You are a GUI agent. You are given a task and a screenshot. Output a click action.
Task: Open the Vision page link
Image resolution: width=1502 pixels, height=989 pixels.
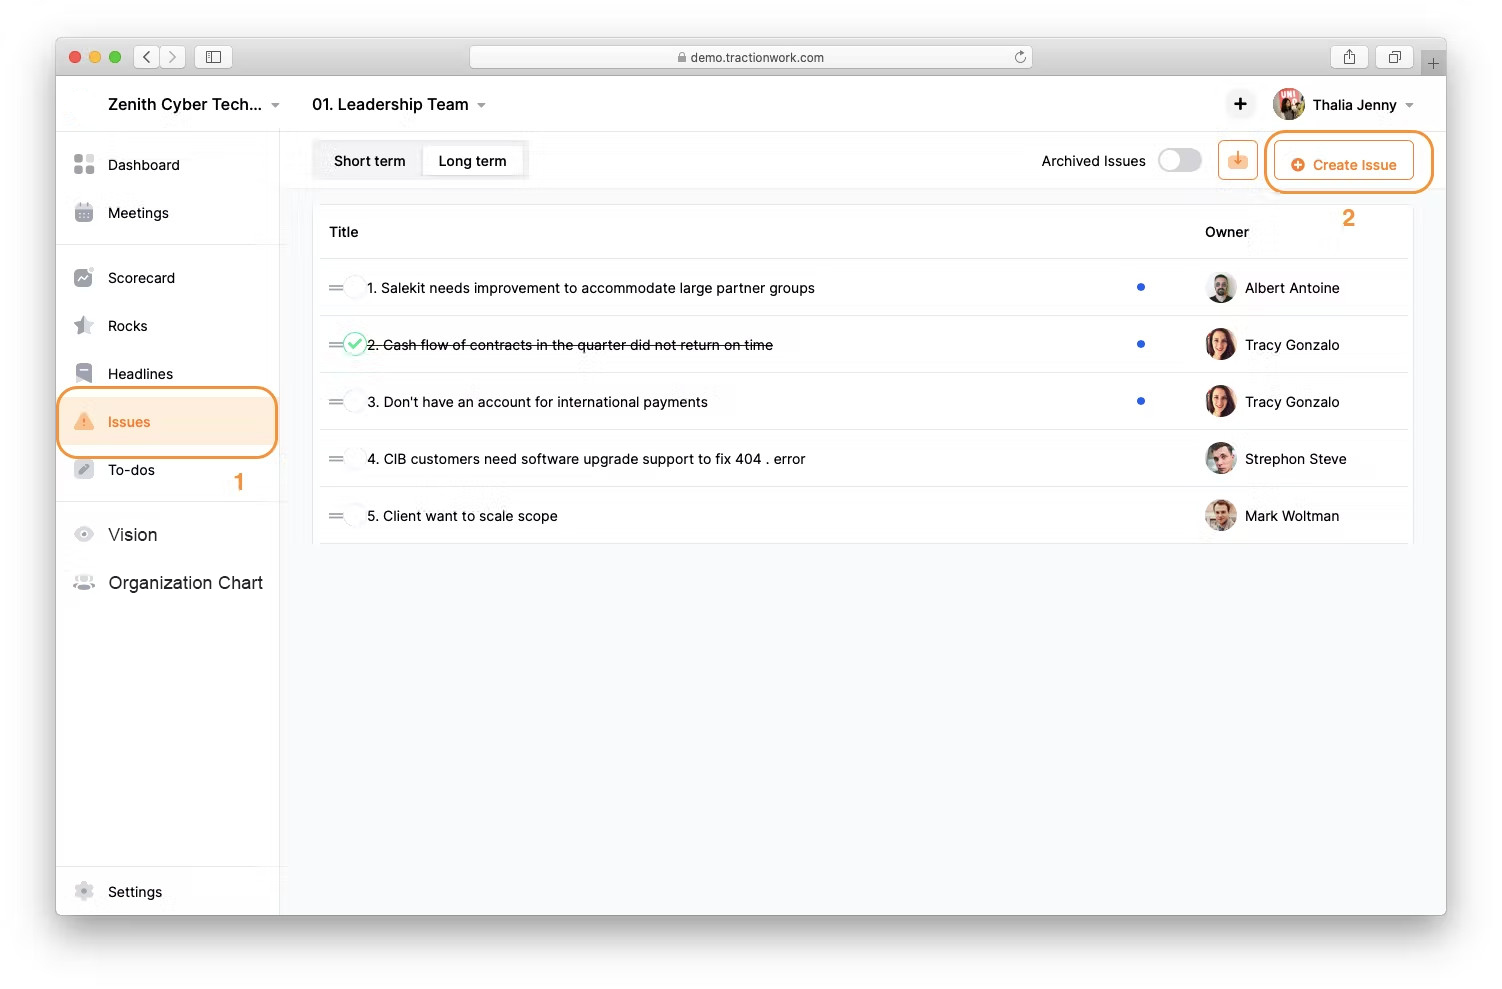133,535
